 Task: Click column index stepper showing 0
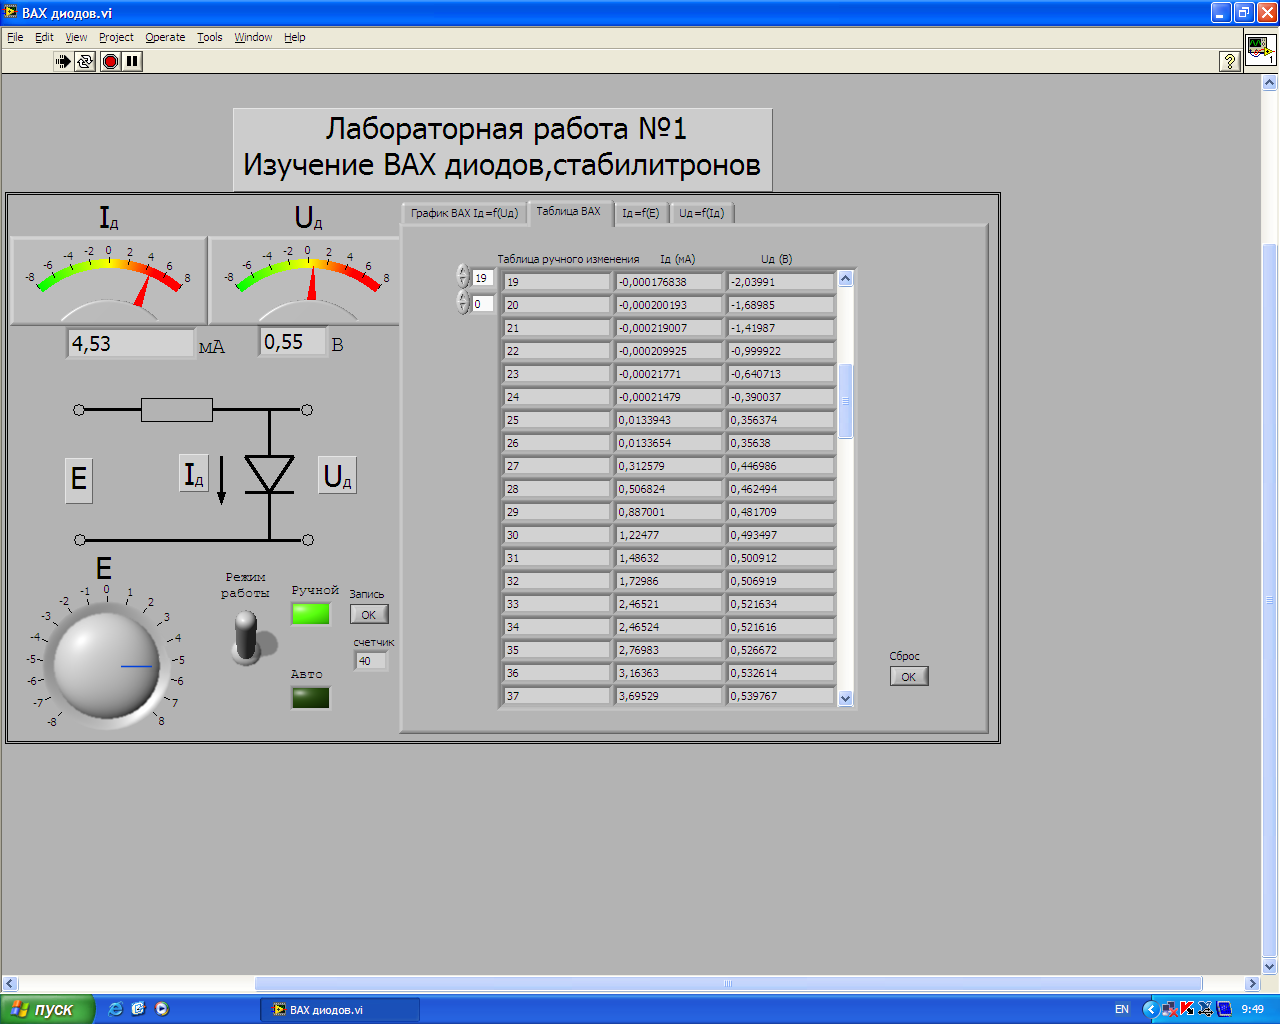[462, 302]
